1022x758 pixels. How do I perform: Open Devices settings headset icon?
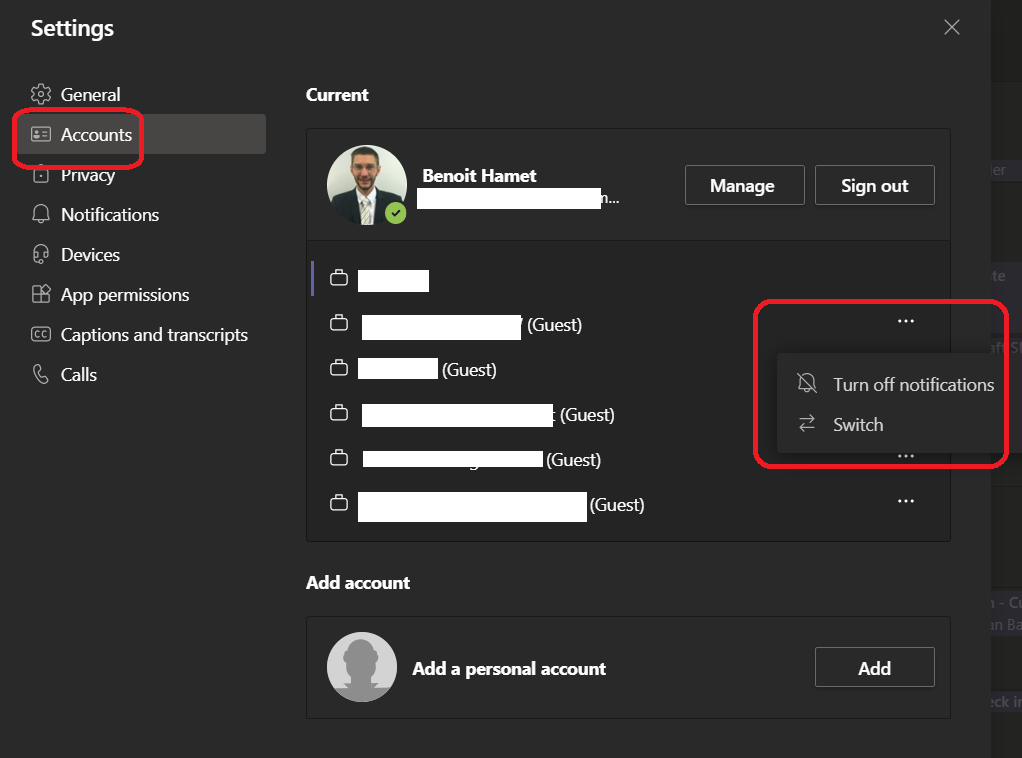(x=41, y=255)
